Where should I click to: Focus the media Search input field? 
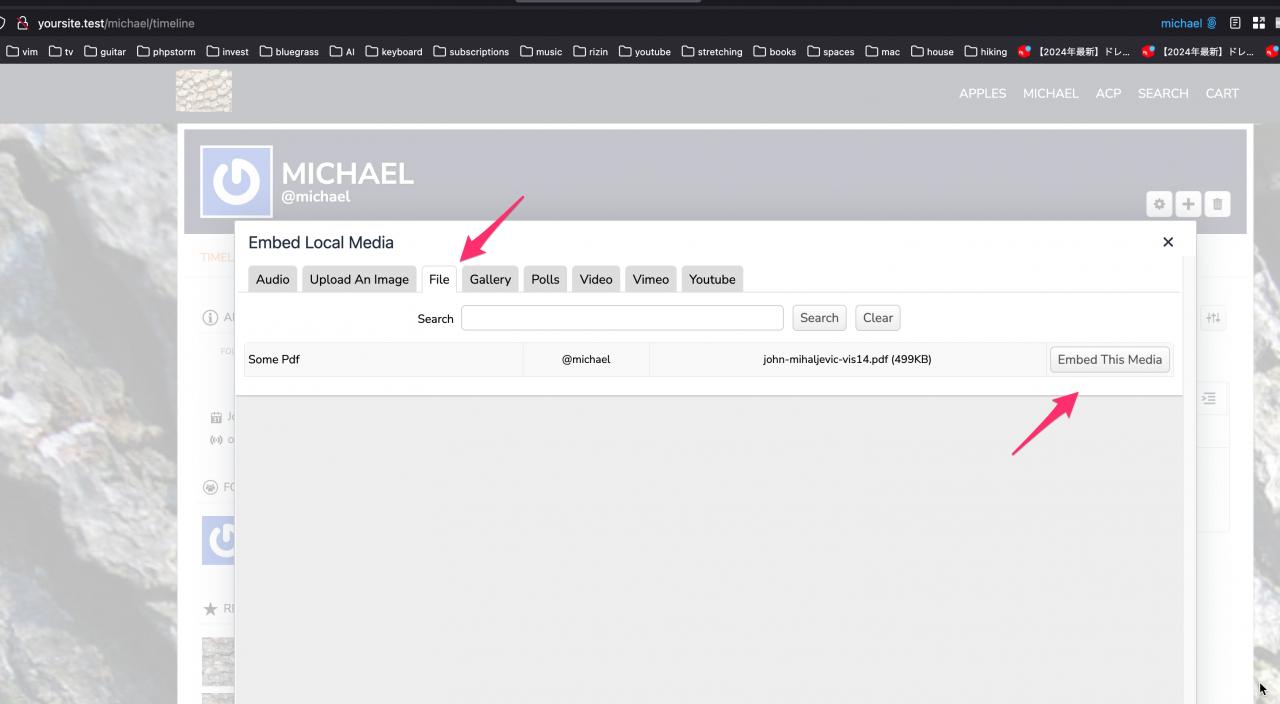[622, 318]
